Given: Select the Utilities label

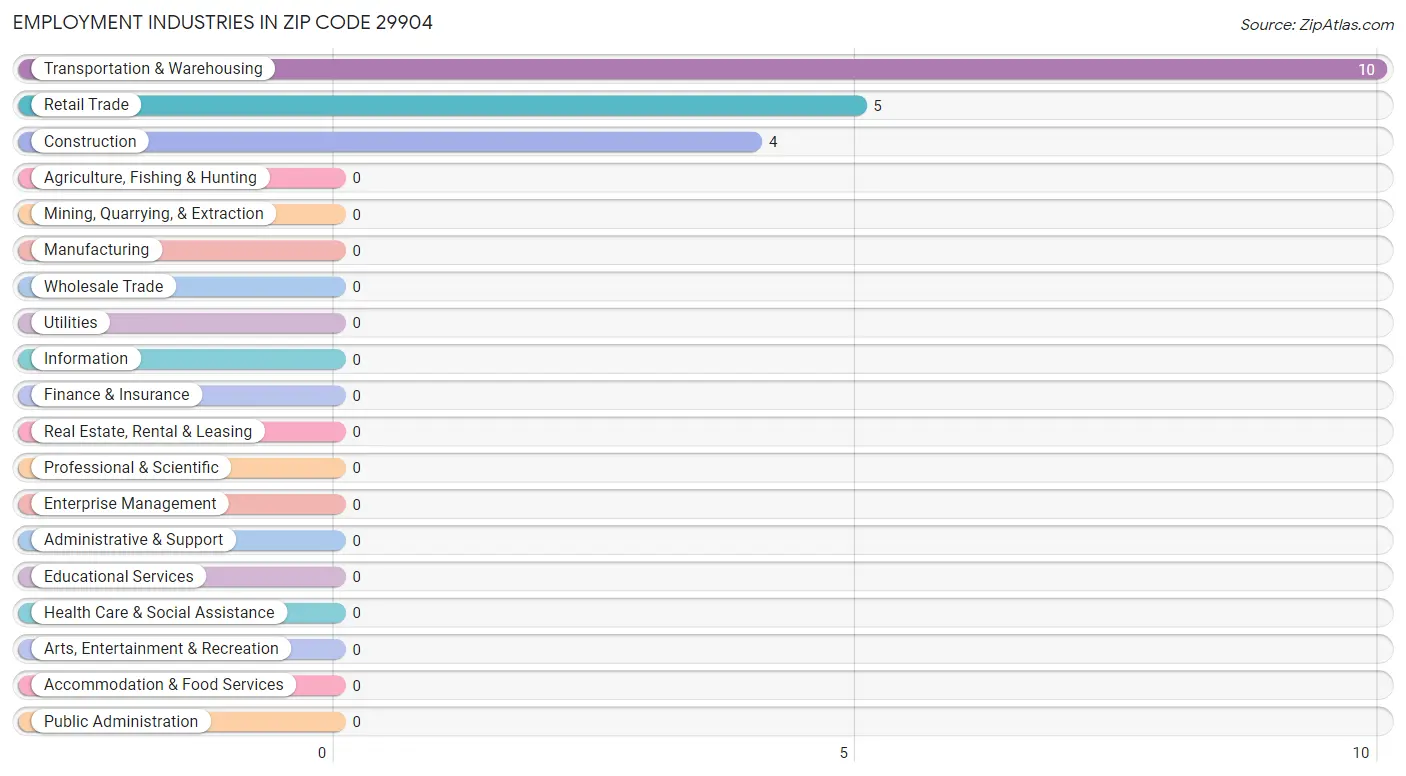Looking at the screenshot, I should click(71, 322).
